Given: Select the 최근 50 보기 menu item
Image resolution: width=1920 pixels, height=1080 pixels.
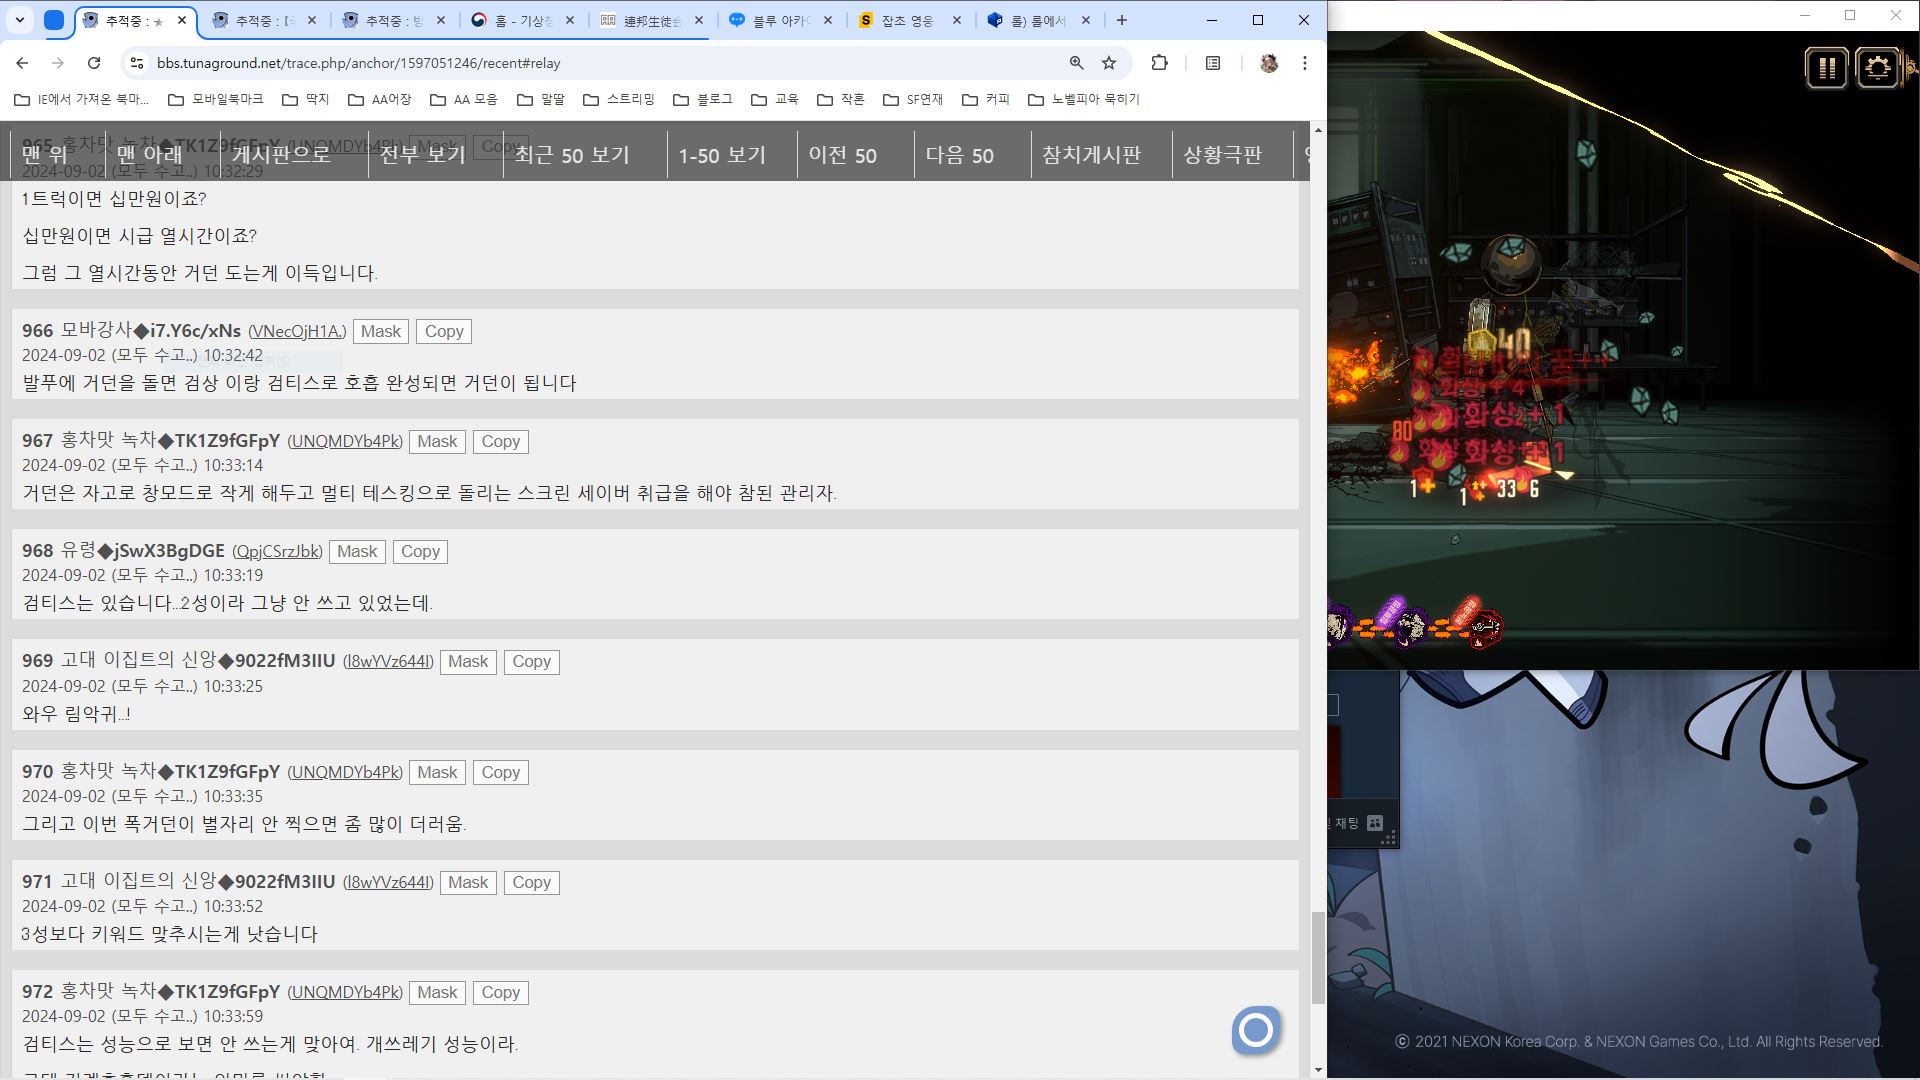Looking at the screenshot, I should [x=571, y=155].
